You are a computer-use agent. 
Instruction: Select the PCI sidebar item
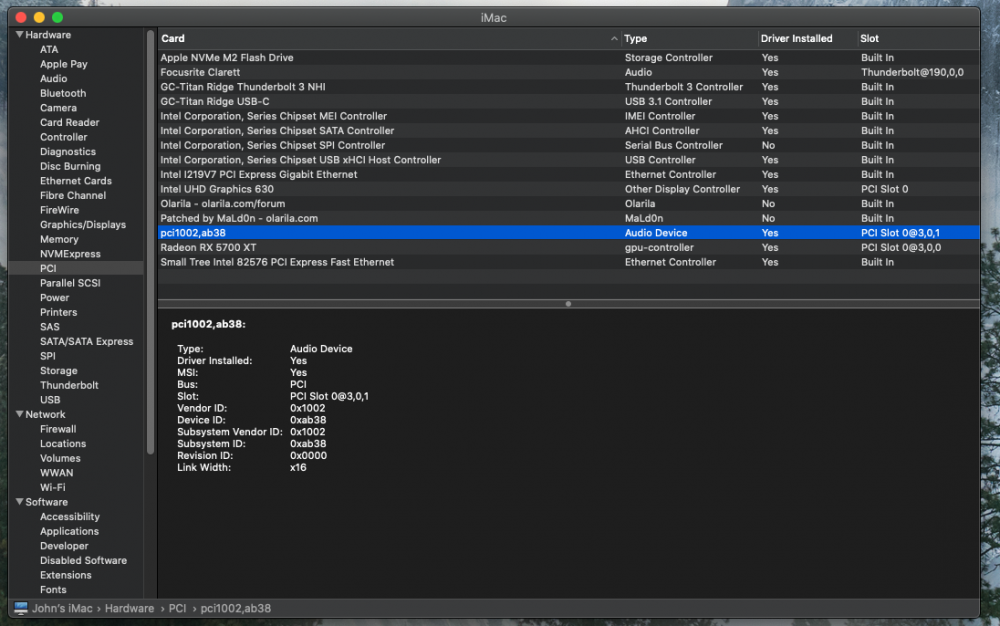click(76, 268)
